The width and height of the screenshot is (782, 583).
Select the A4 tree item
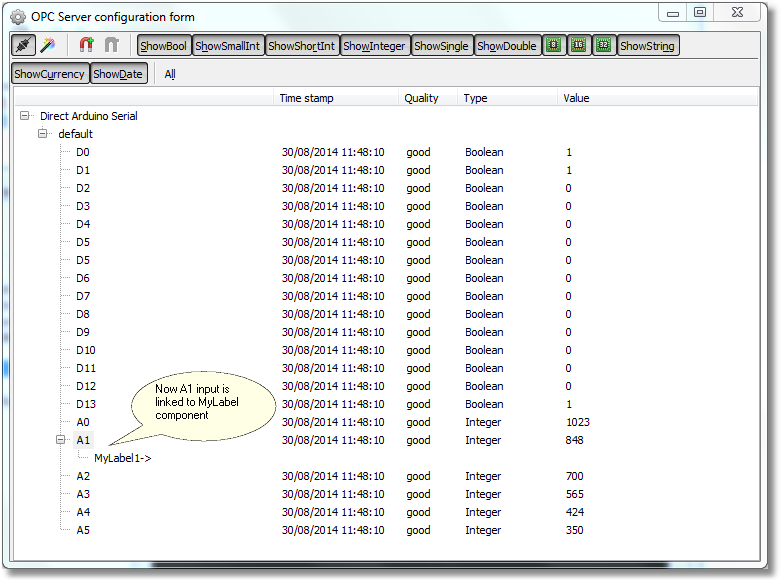[x=83, y=512]
